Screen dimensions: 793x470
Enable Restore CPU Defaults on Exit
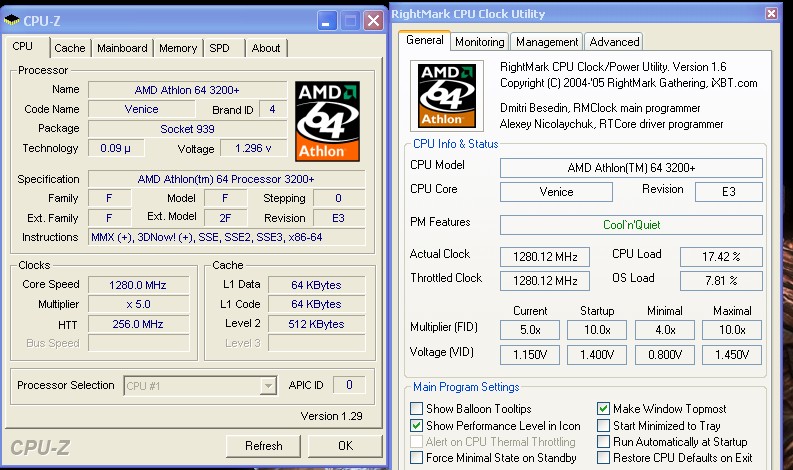[603, 458]
